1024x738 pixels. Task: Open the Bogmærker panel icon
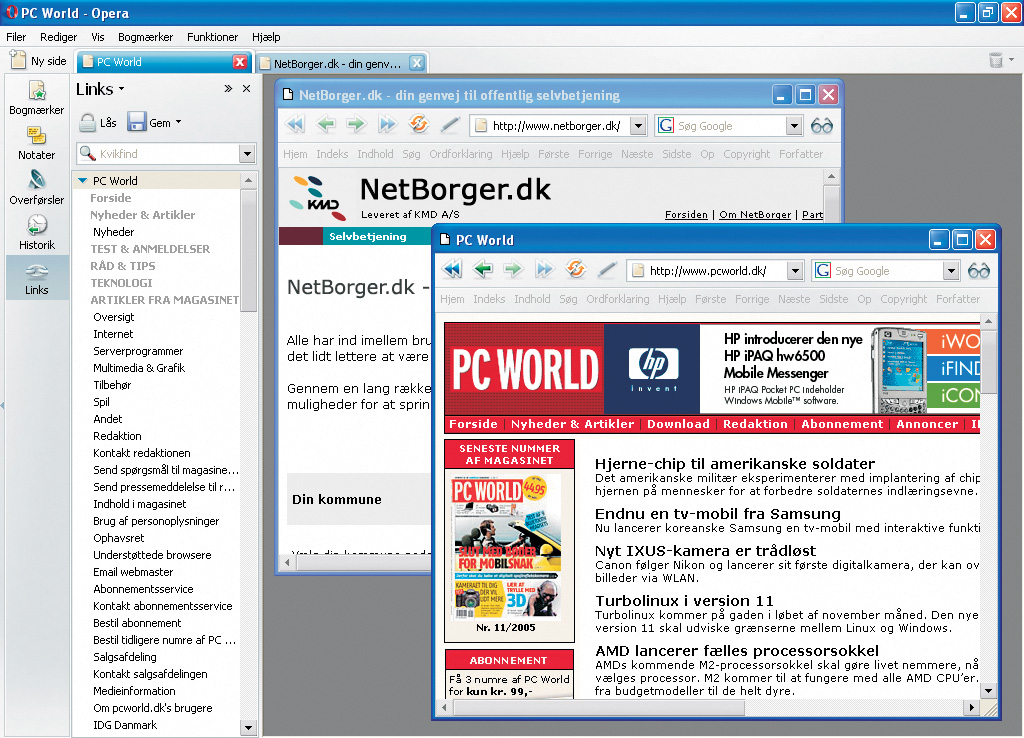click(x=37, y=94)
